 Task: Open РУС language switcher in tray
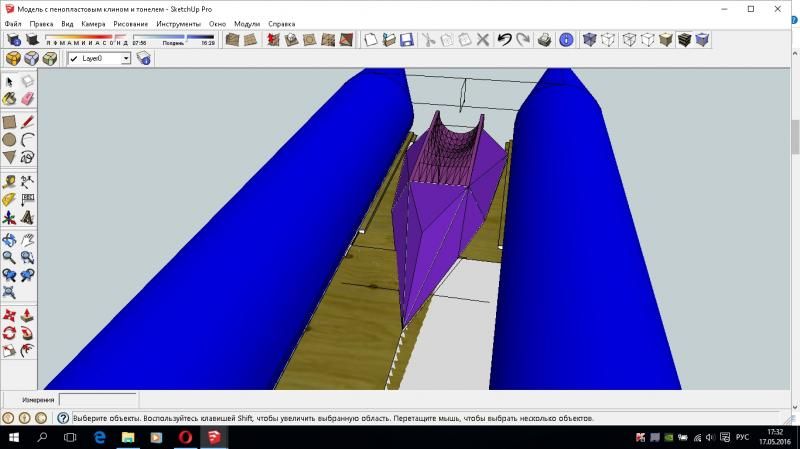click(x=742, y=438)
